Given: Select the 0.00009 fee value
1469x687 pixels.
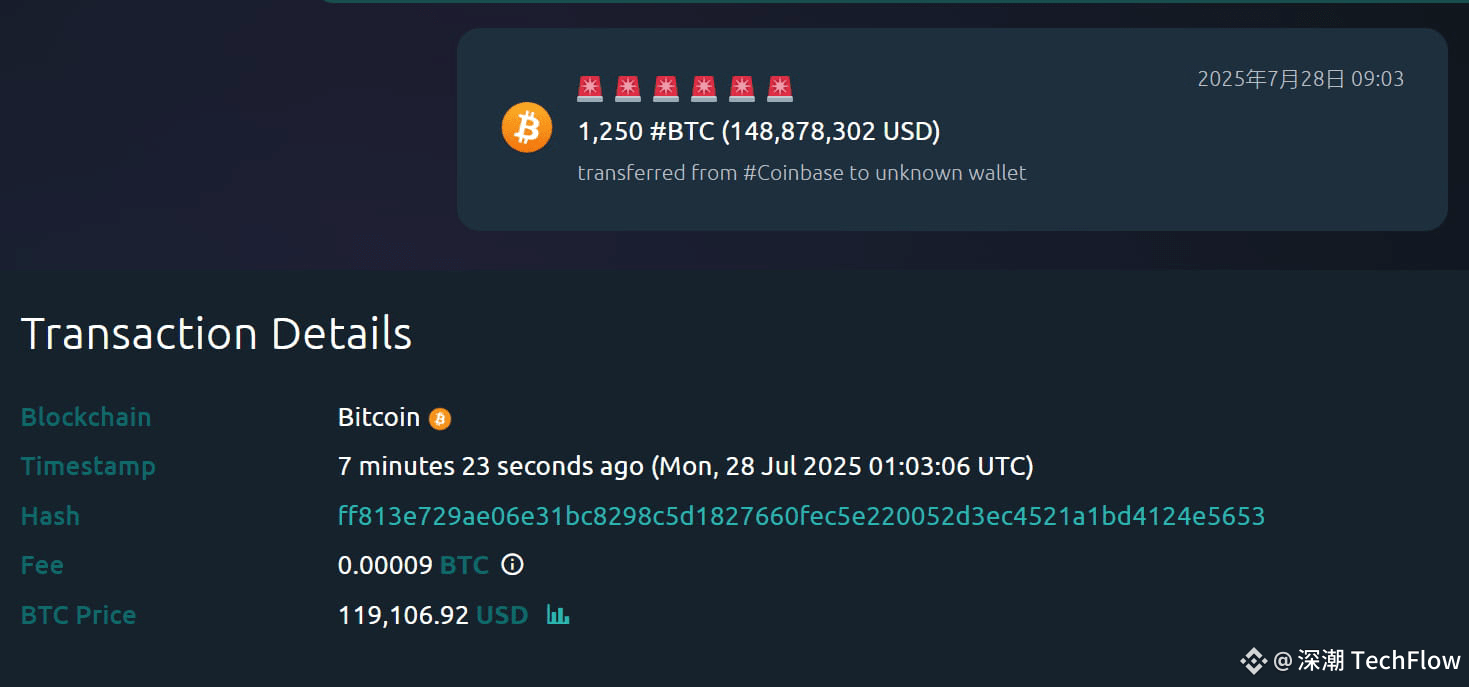Looking at the screenshot, I should tap(385, 565).
